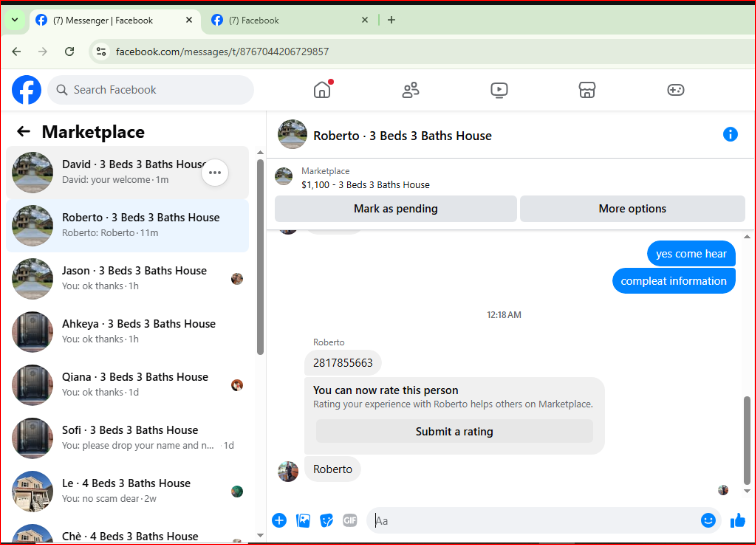The image size is (756, 545).
Task: Open Qiana's conversation
Action: click(x=127, y=385)
